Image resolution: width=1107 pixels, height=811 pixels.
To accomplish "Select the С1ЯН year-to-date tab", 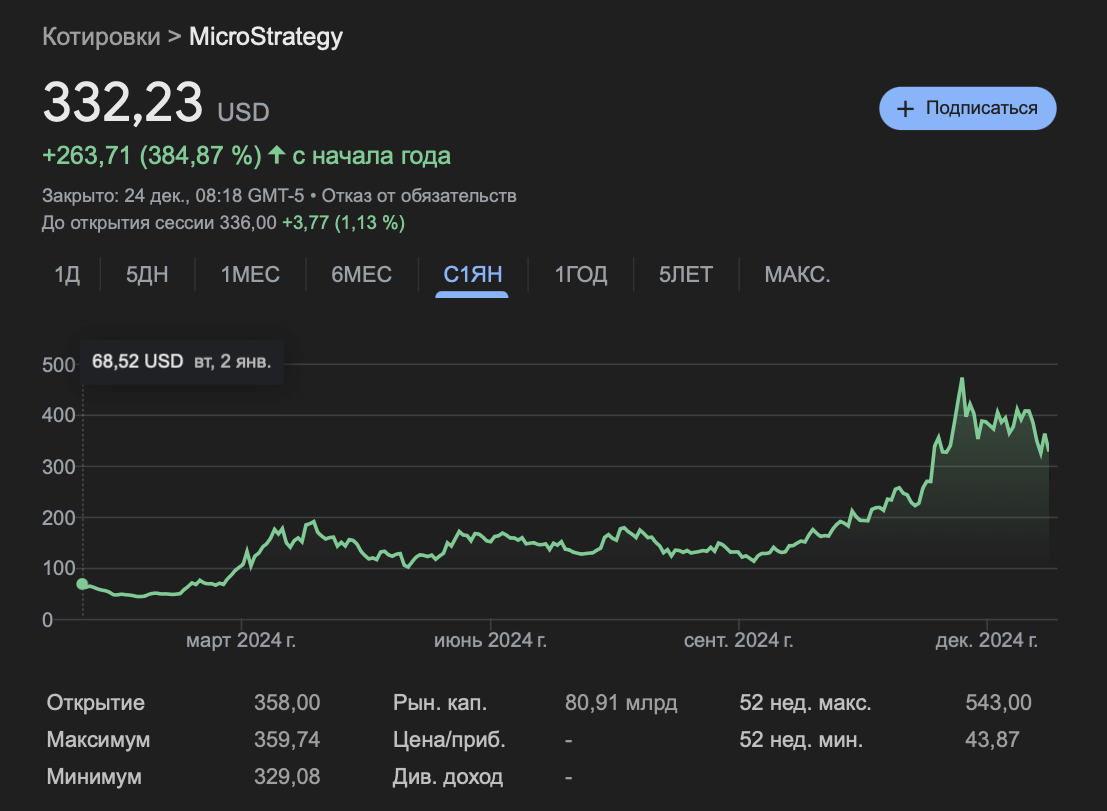I will pos(472,275).
